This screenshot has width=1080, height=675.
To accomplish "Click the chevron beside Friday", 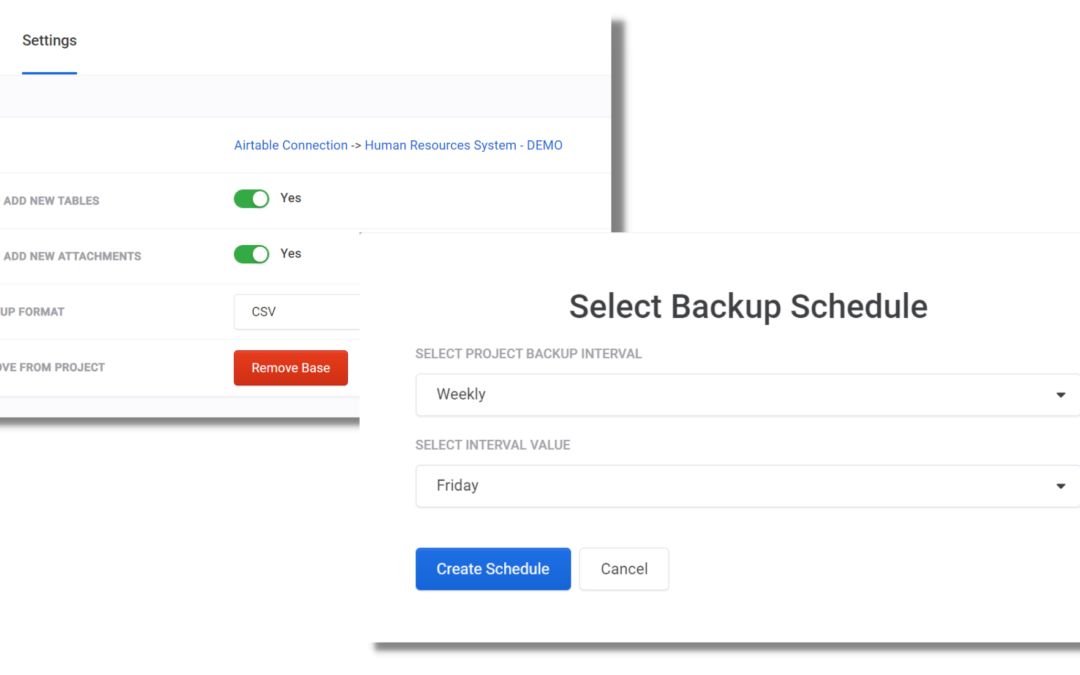I will [x=1060, y=485].
